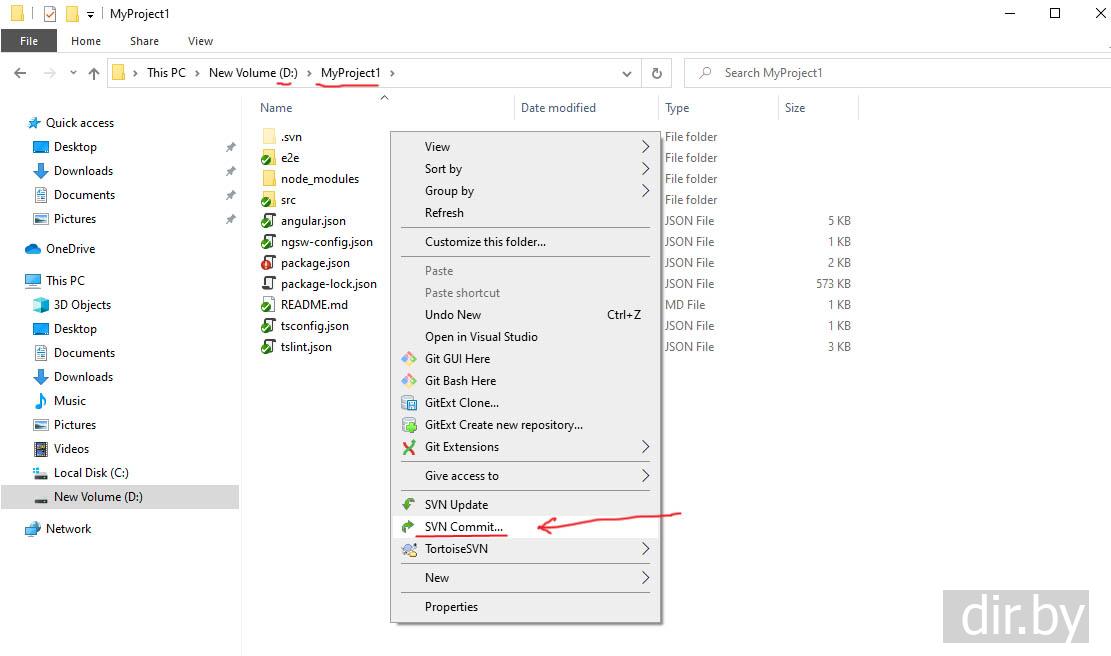Click the SVN Update icon in context menu
The image size is (1111, 656).
408,505
